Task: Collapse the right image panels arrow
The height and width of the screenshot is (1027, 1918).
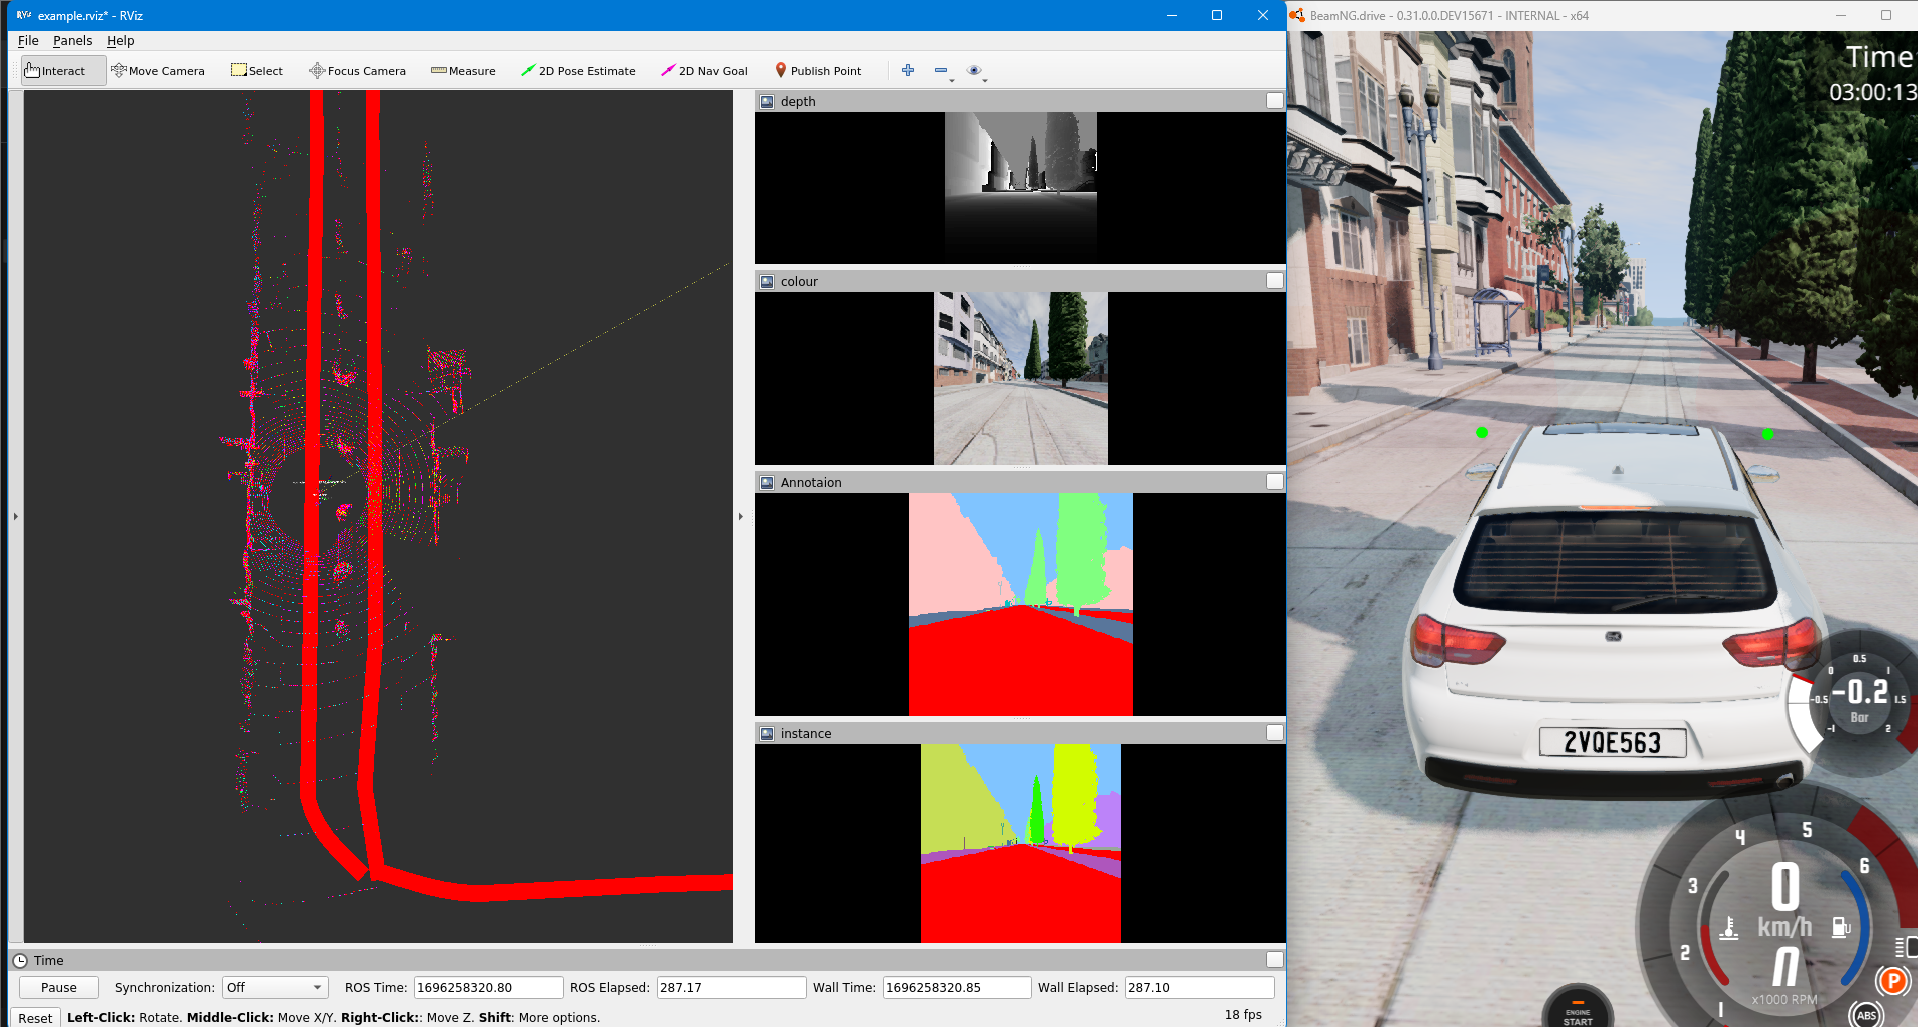Action: [x=741, y=517]
